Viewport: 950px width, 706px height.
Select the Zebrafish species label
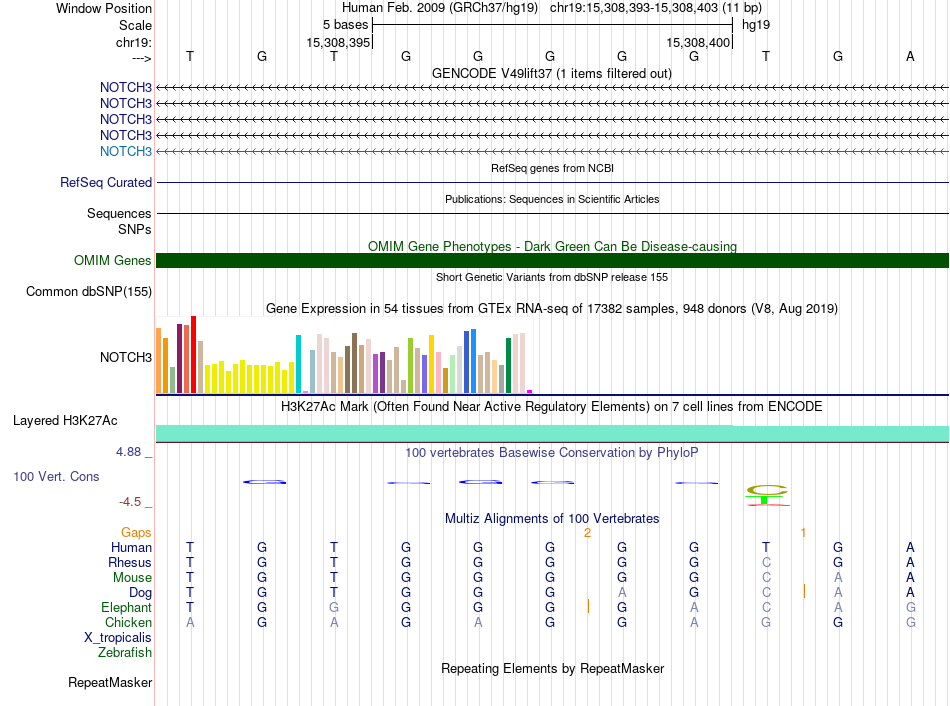pyautogui.click(x=125, y=653)
